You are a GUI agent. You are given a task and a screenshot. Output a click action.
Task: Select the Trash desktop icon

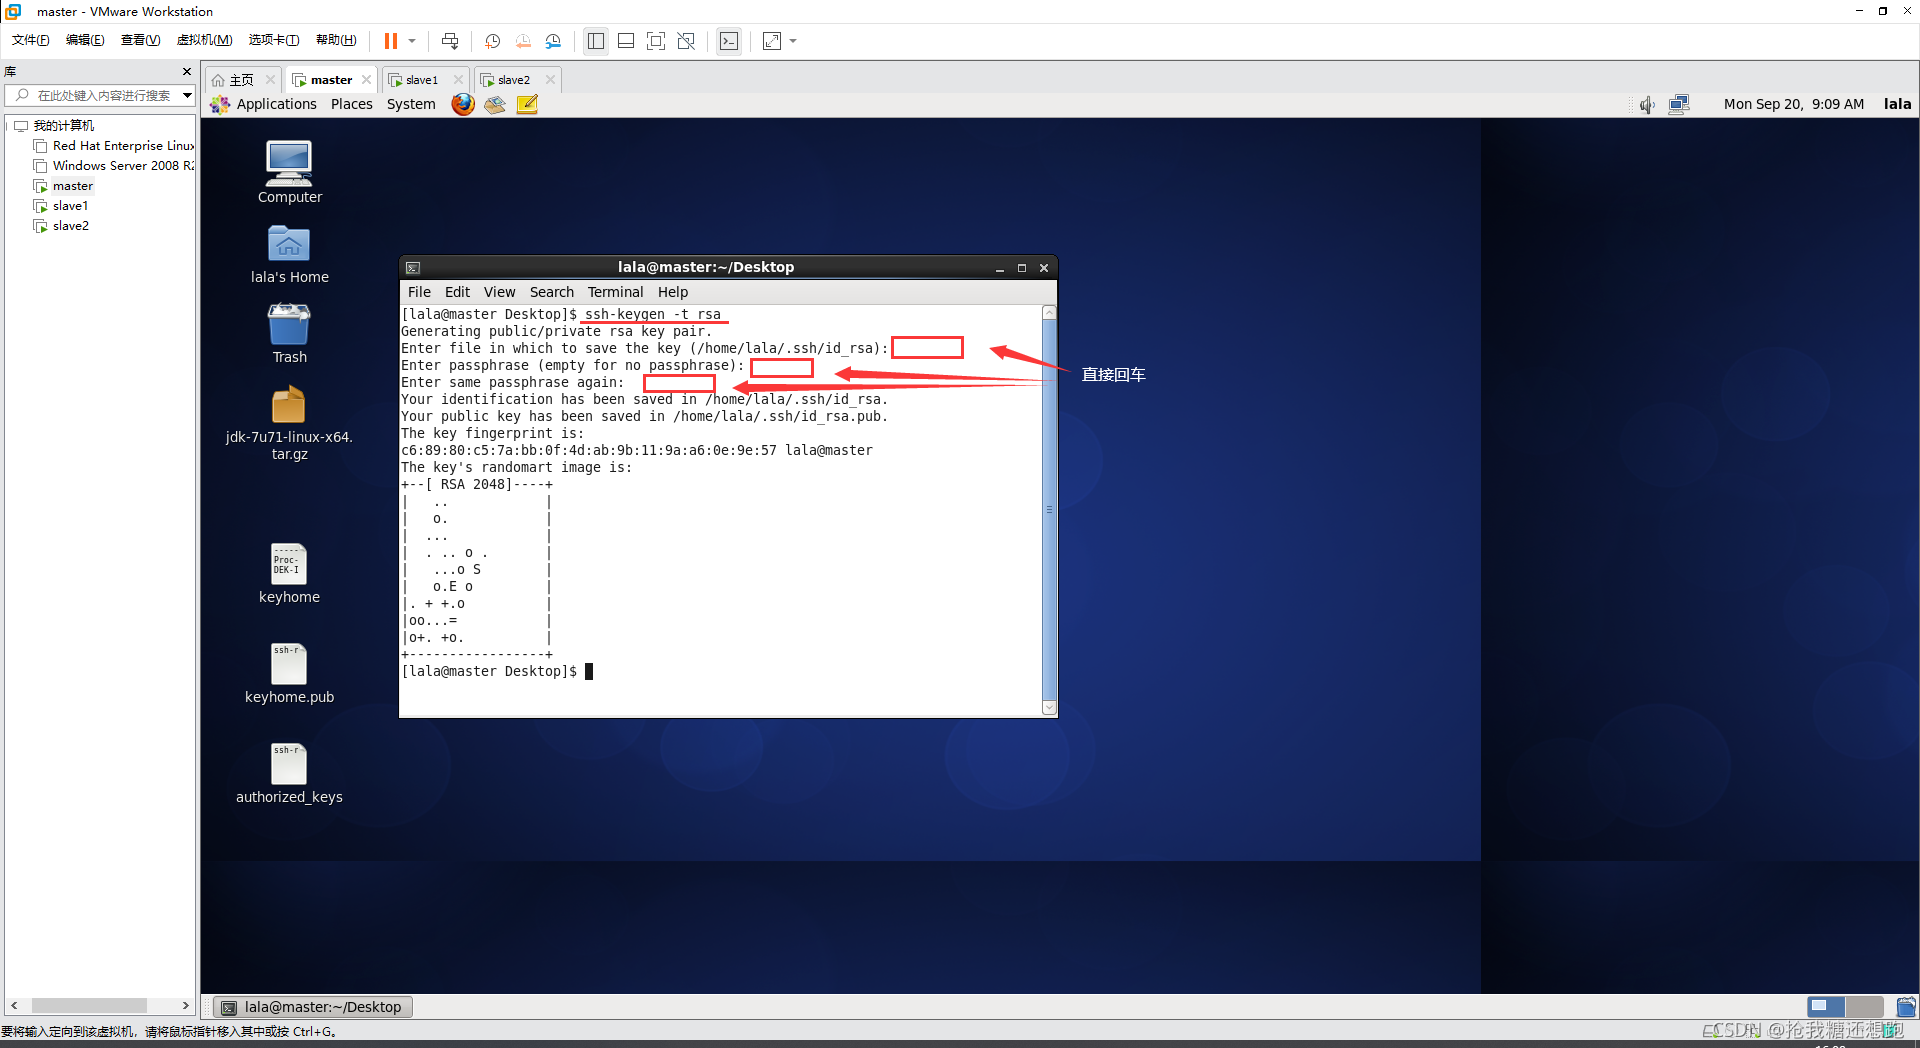[x=289, y=334]
